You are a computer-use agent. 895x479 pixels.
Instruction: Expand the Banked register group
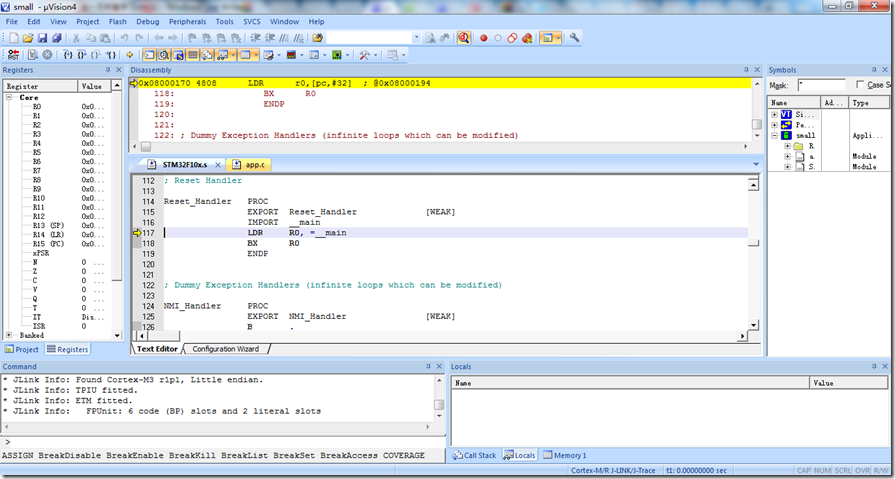click(9, 335)
